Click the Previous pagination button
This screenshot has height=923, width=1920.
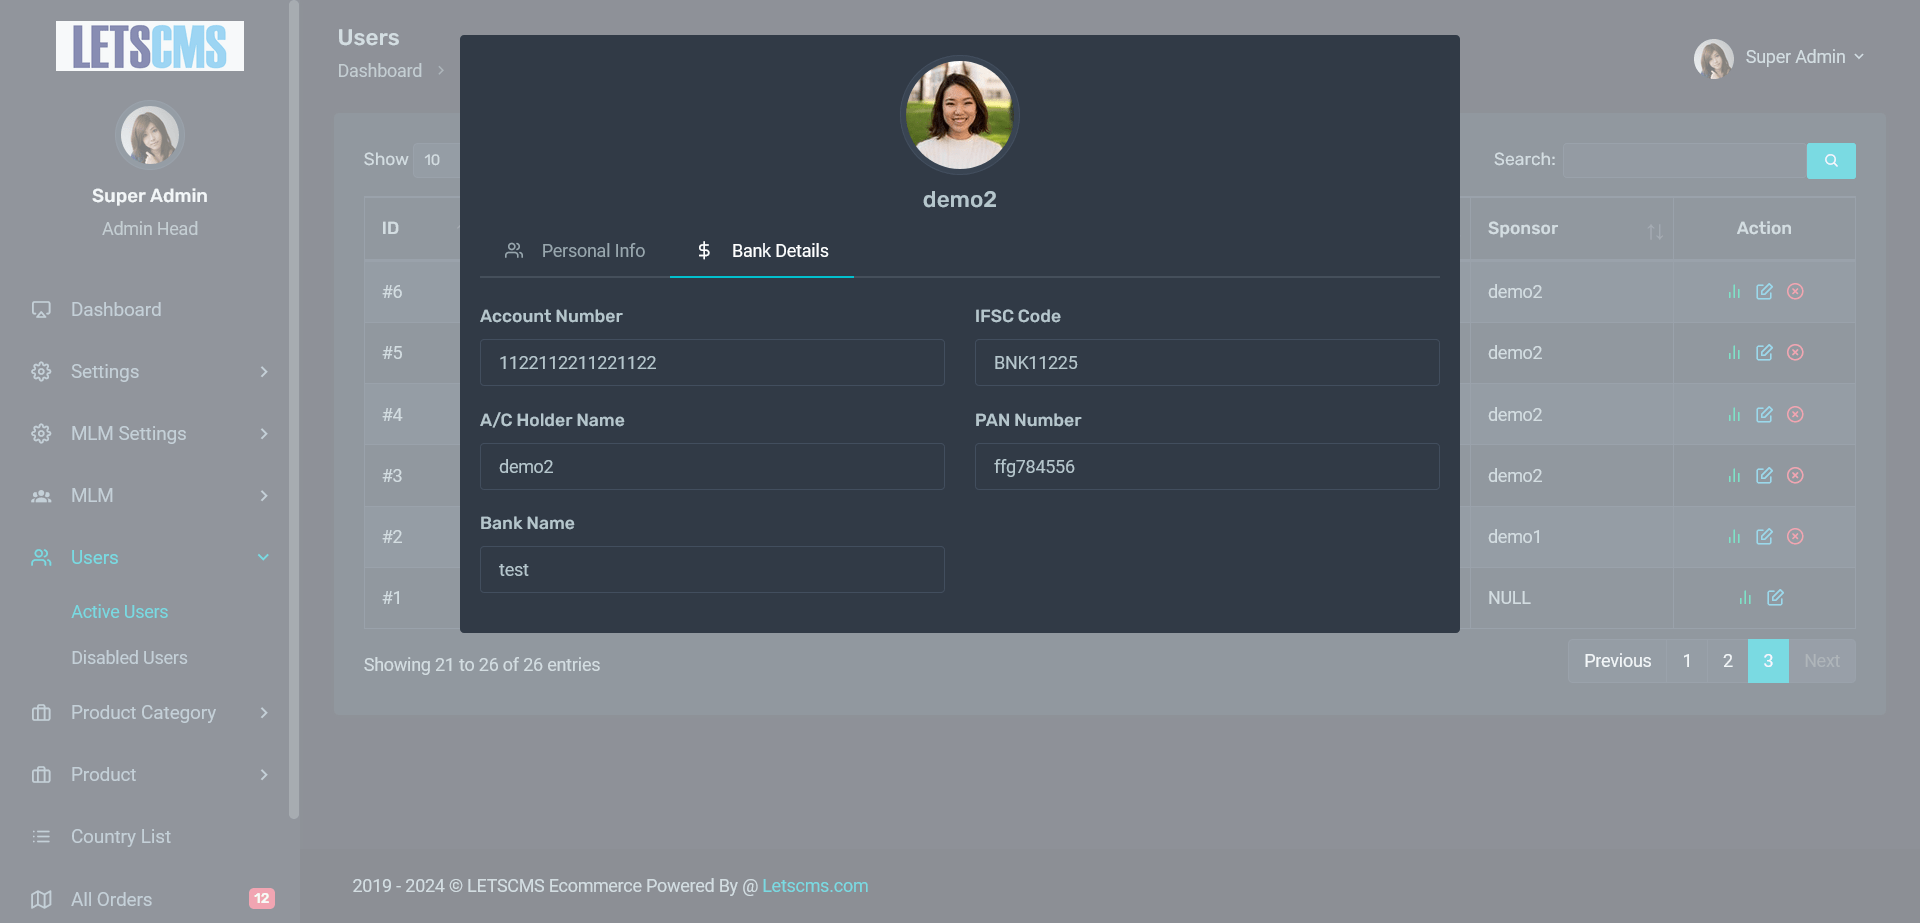click(x=1616, y=660)
